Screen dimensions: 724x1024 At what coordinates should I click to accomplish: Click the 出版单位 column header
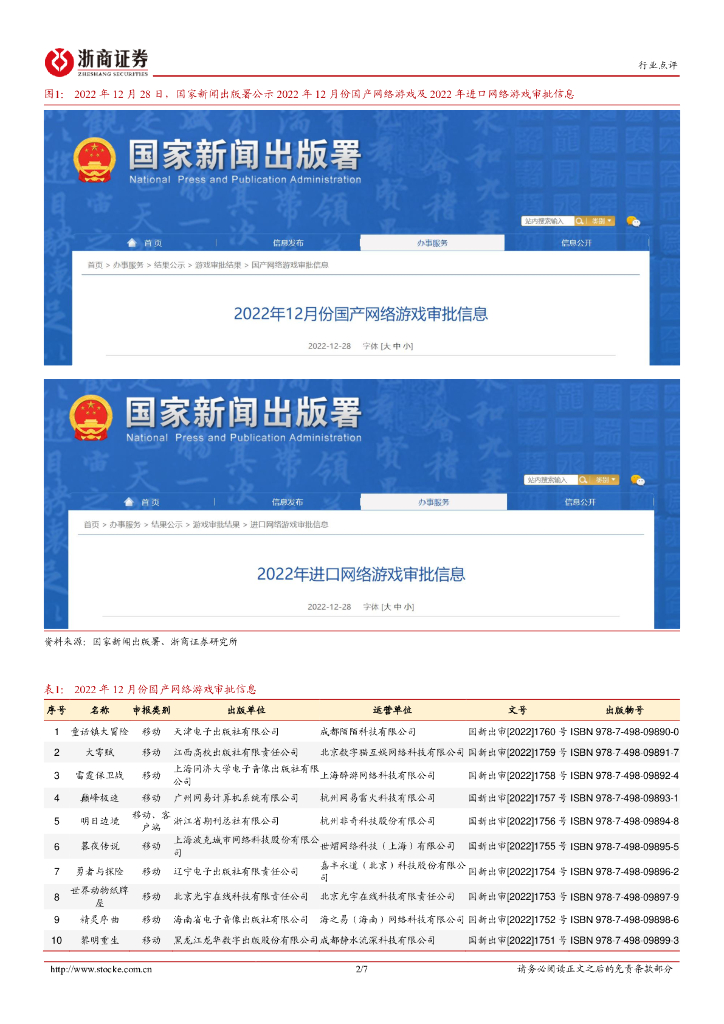pyautogui.click(x=246, y=710)
